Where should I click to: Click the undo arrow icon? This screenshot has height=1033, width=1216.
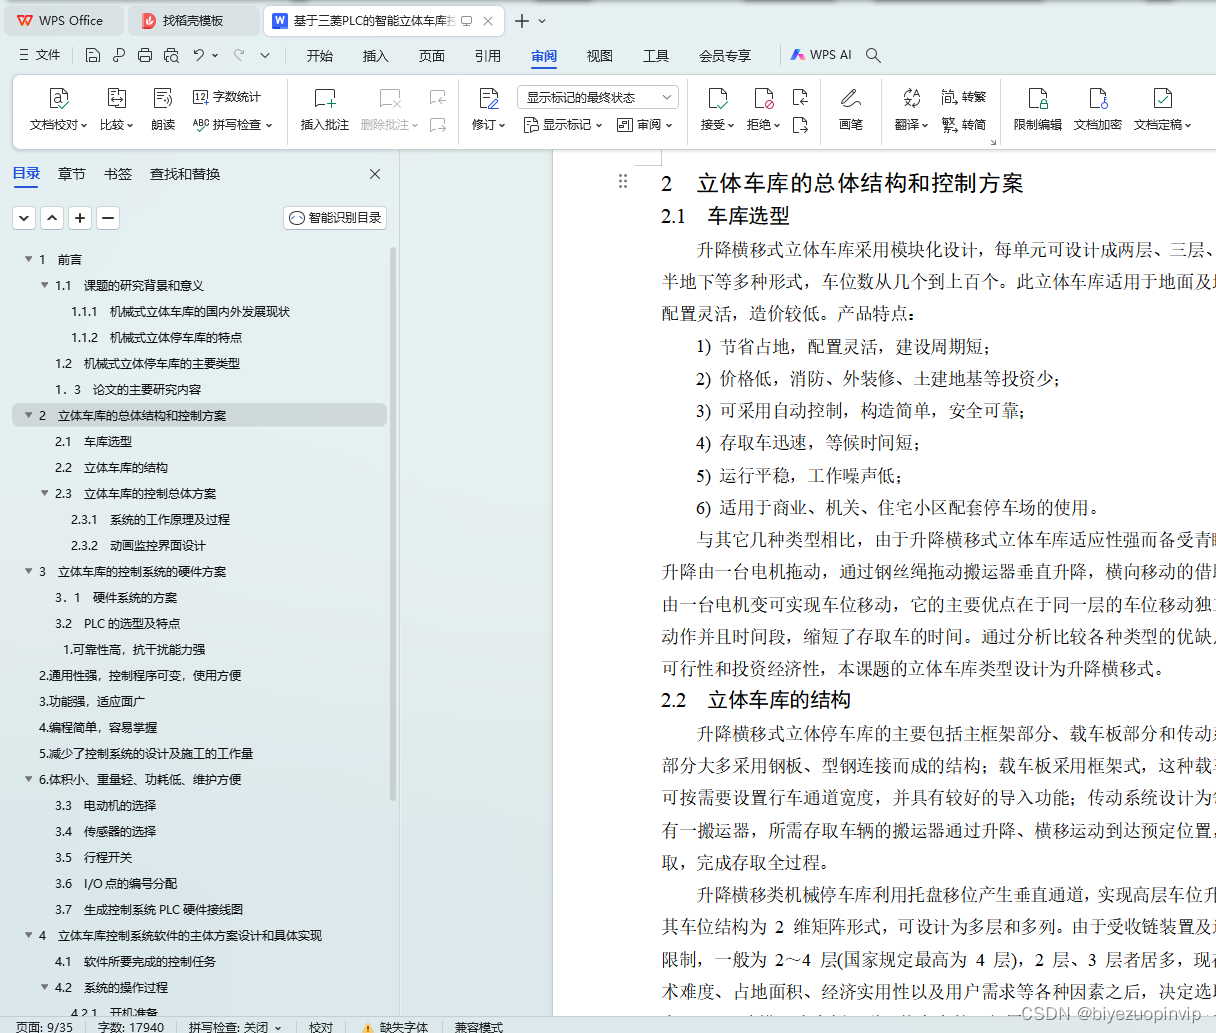[x=199, y=55]
